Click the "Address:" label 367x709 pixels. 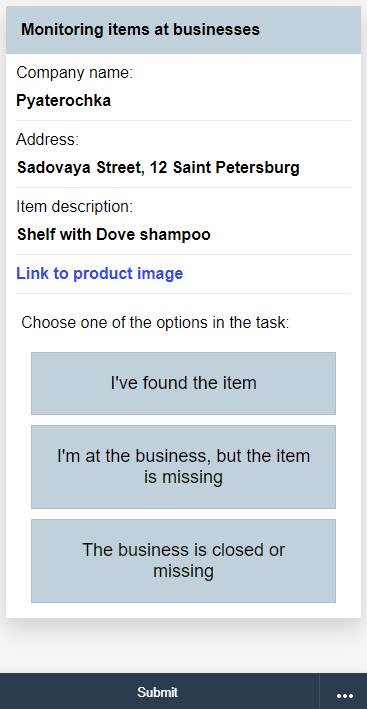47,139
